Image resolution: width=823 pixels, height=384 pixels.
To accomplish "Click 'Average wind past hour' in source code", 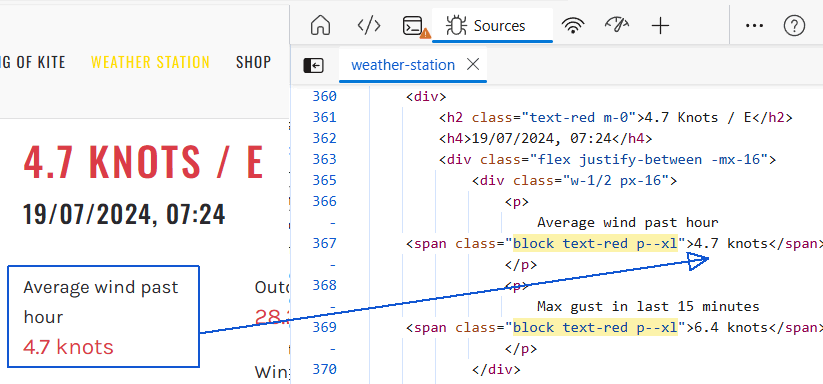I will 628,222.
